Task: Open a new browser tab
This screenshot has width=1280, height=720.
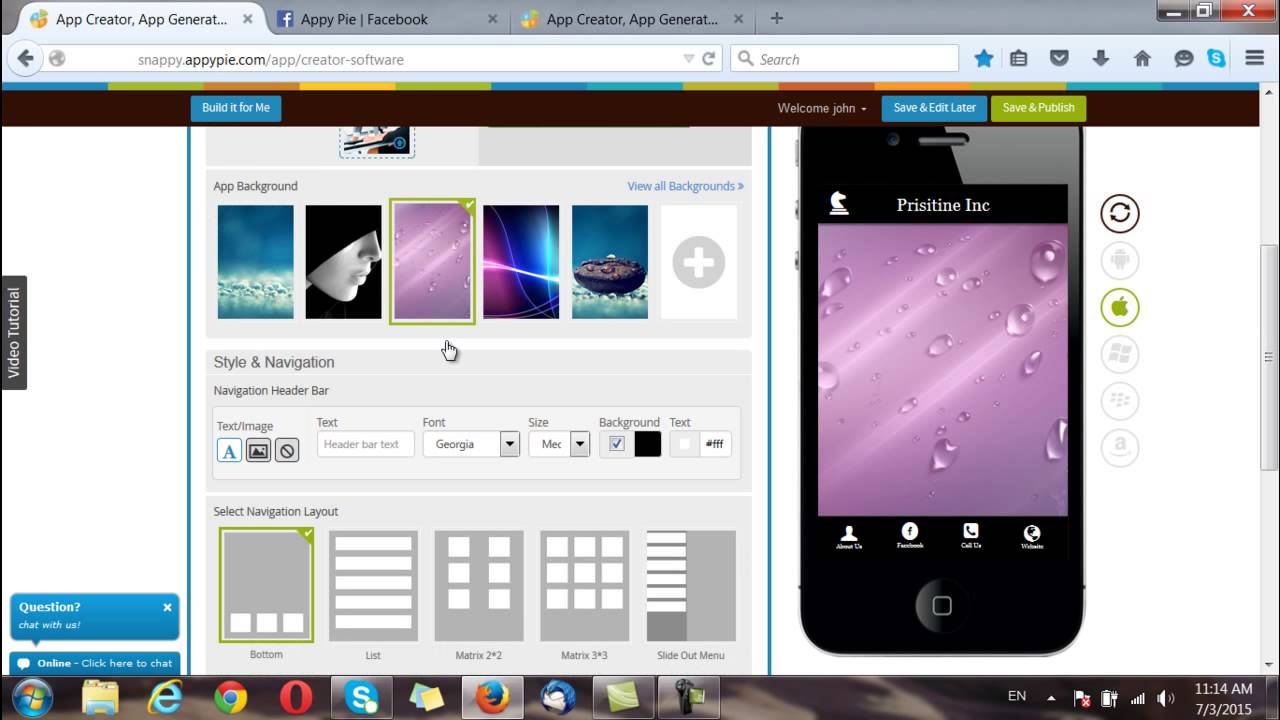Action: (x=777, y=18)
